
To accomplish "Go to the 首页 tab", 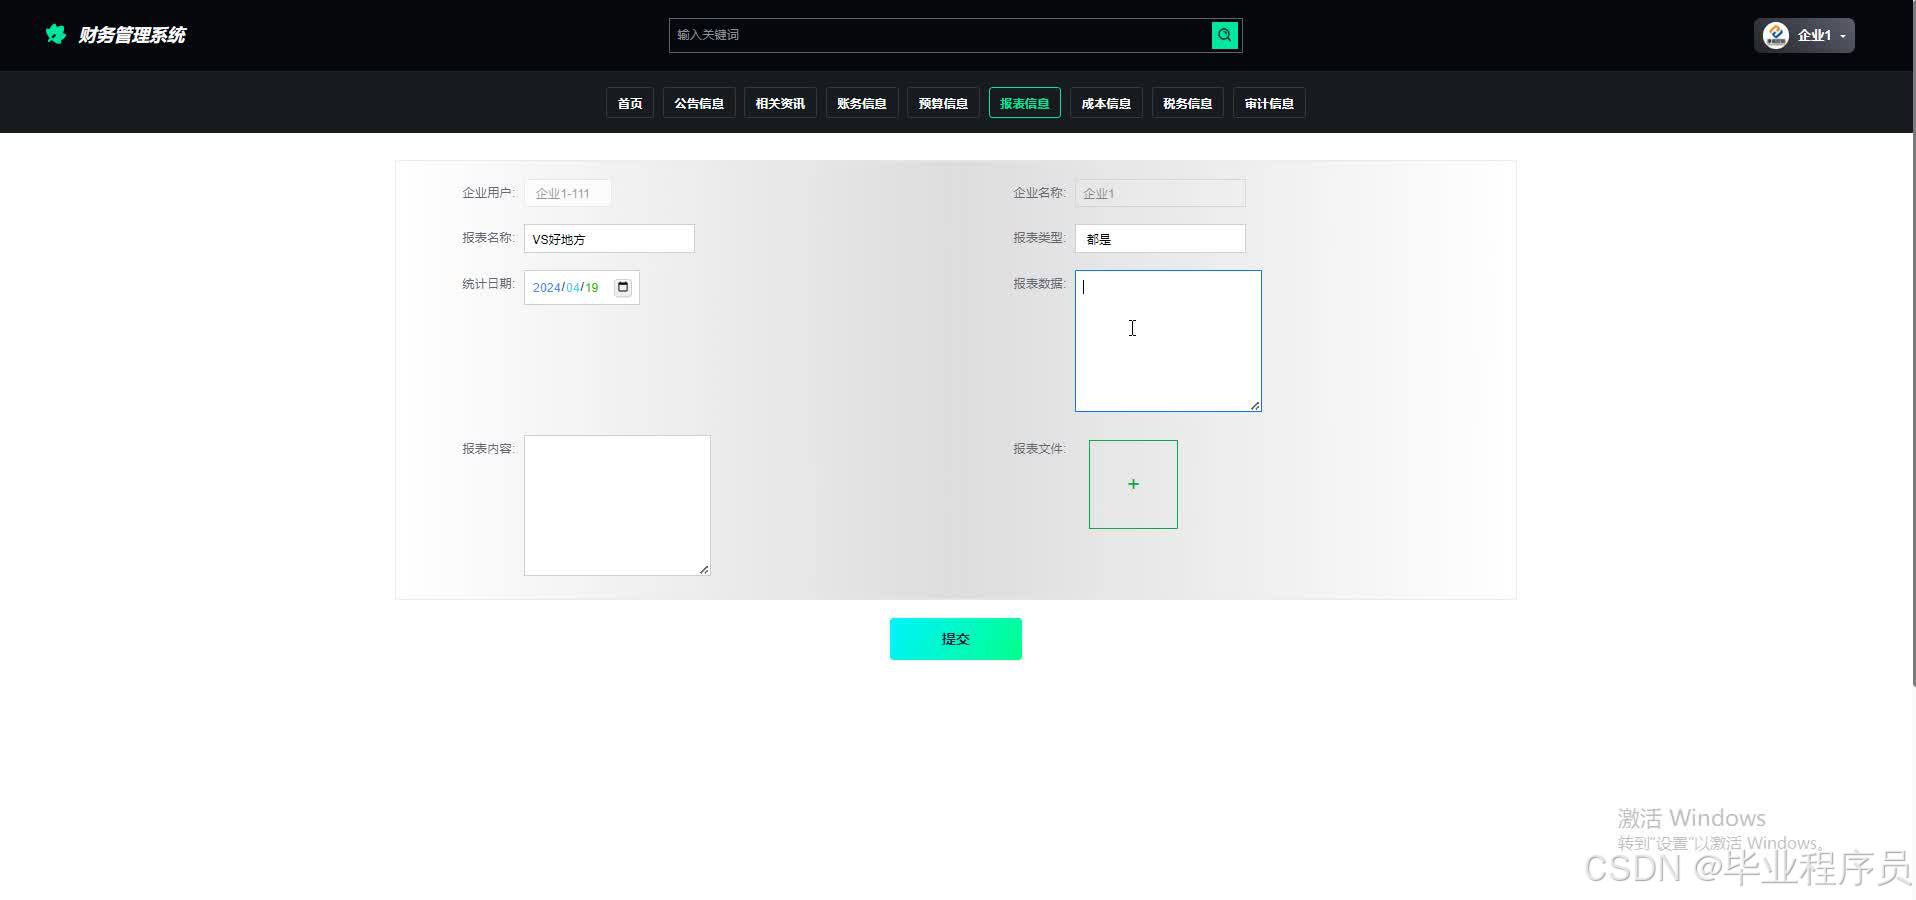I will (x=630, y=103).
